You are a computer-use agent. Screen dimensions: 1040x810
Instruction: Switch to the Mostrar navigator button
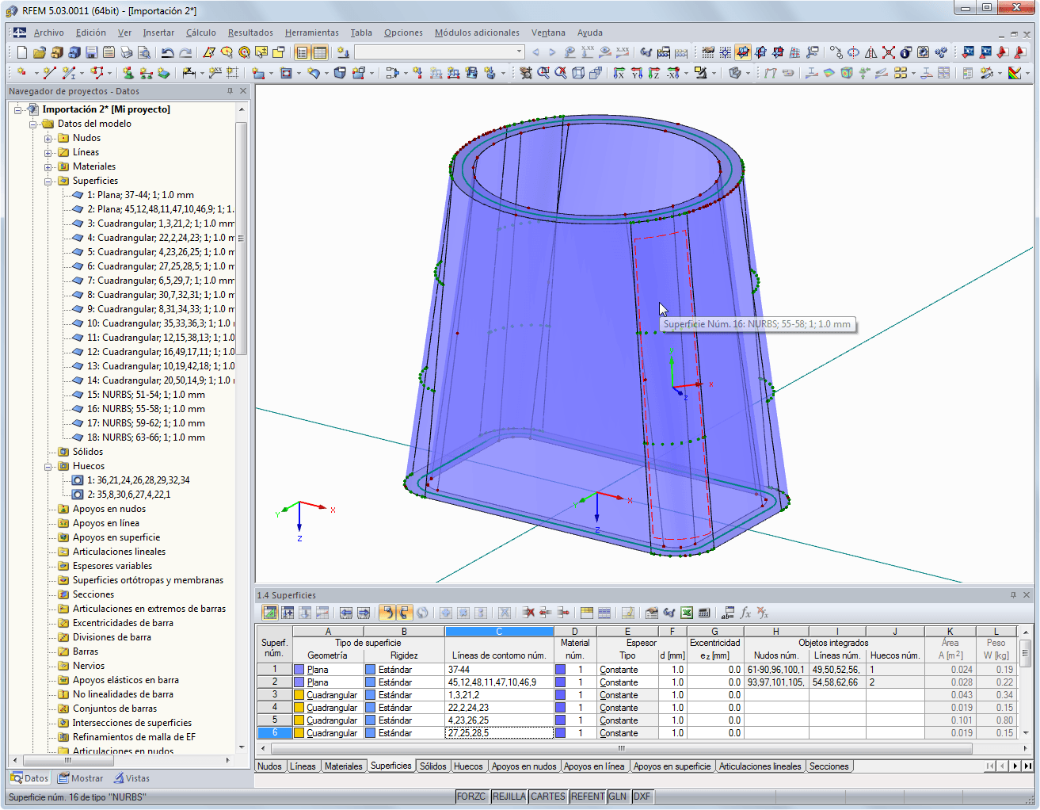(x=80, y=778)
